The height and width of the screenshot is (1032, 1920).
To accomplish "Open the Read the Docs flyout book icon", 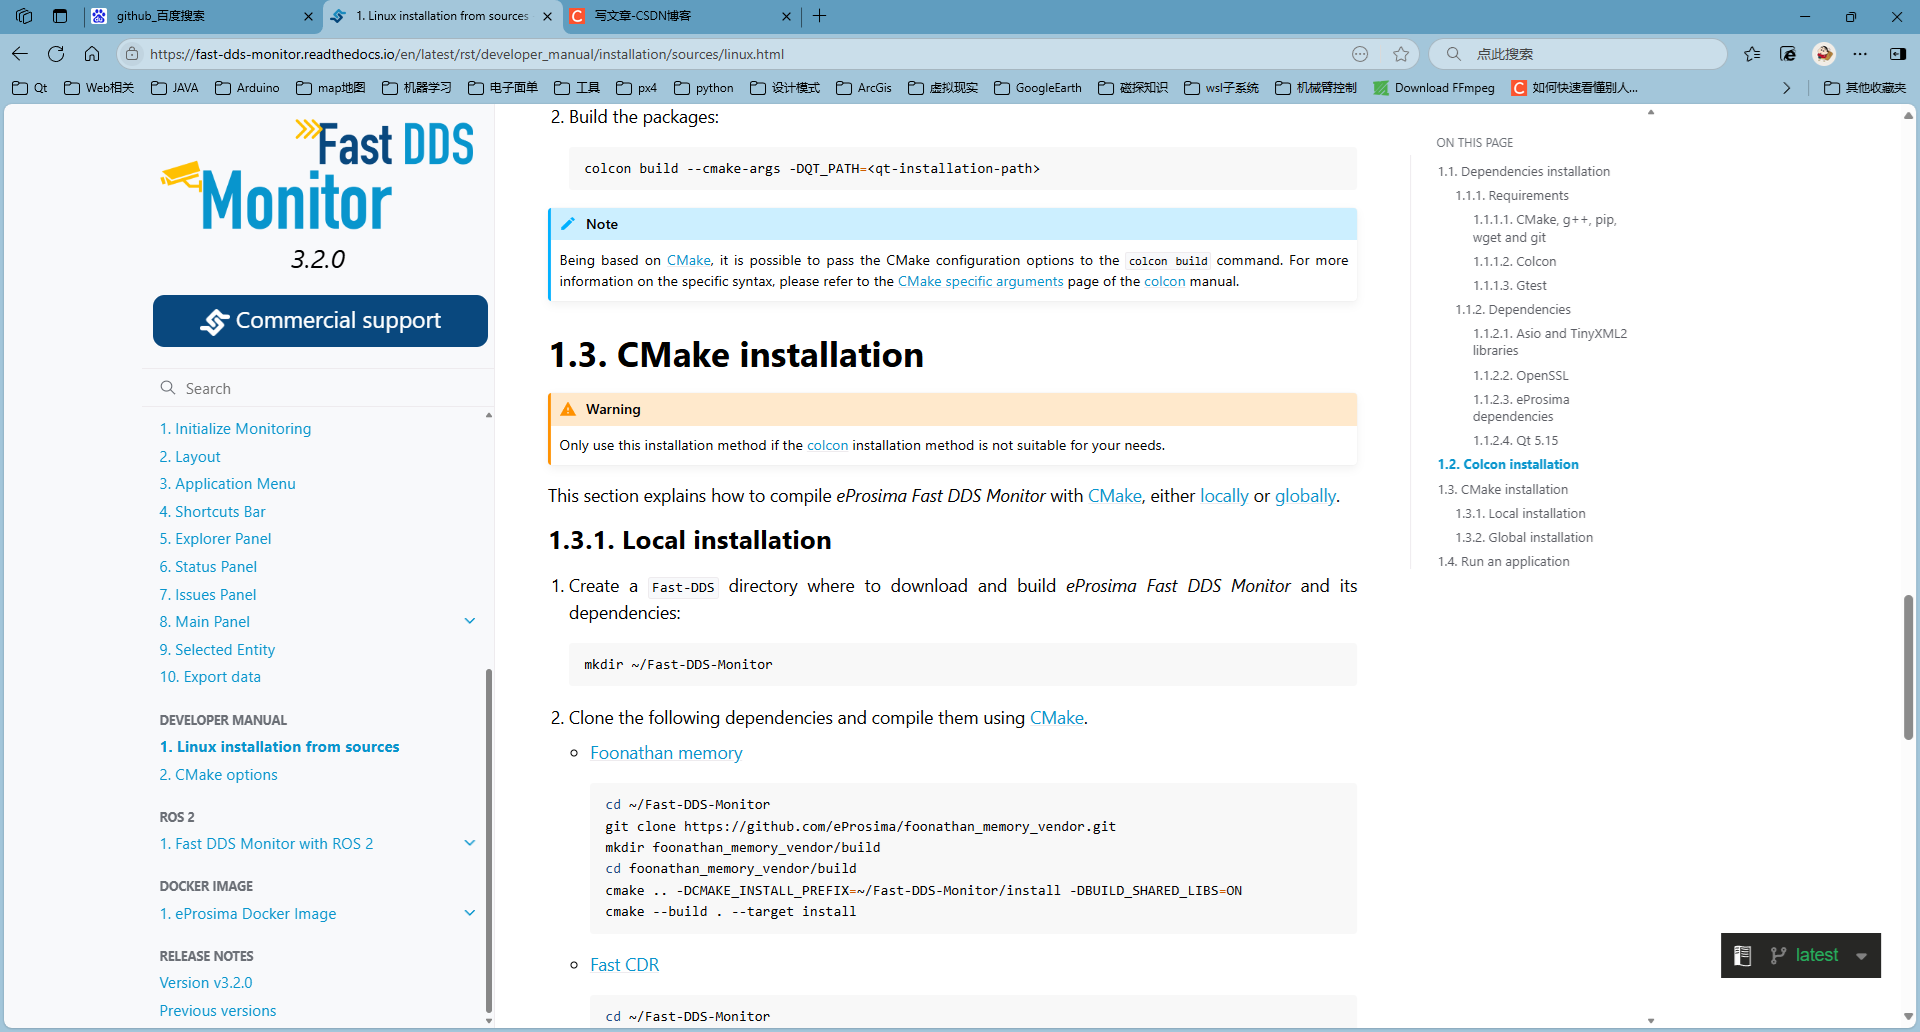I will click(1742, 955).
